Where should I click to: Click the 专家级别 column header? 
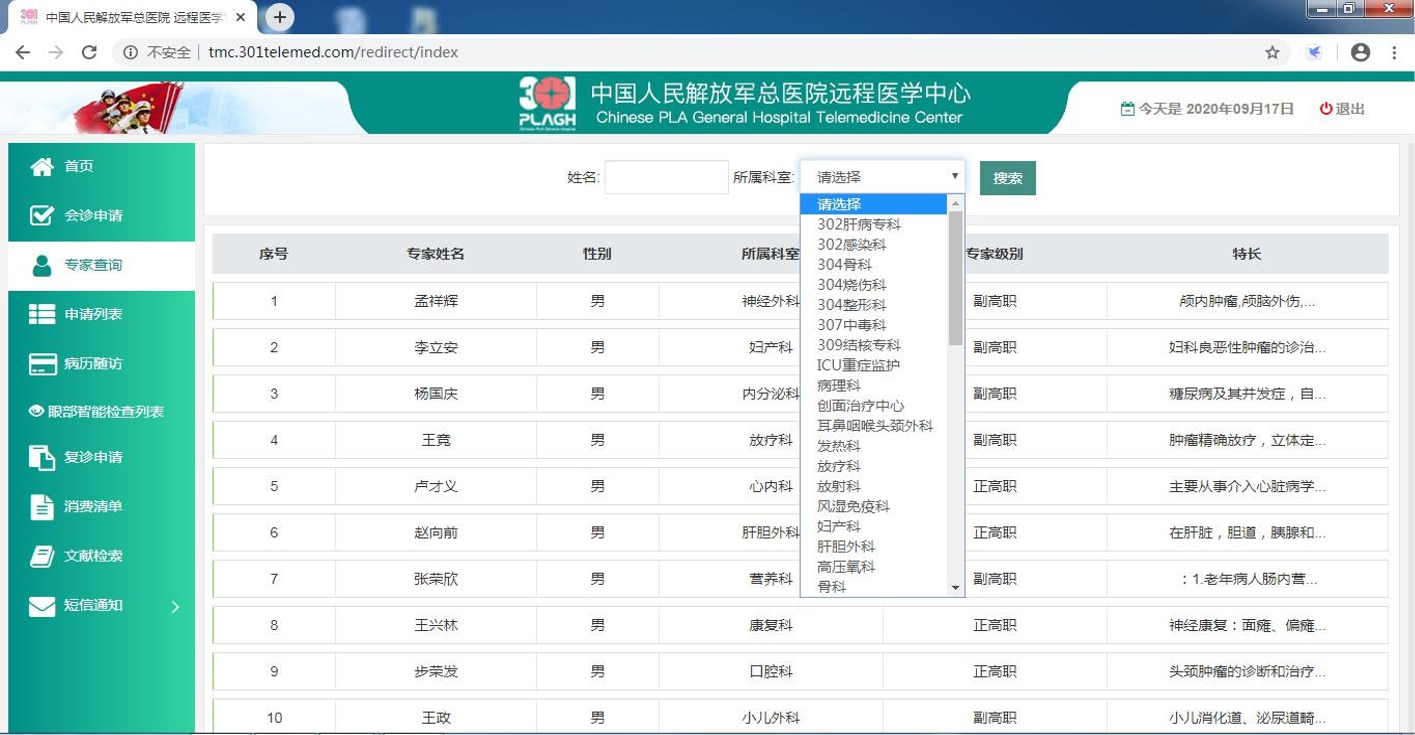(993, 254)
